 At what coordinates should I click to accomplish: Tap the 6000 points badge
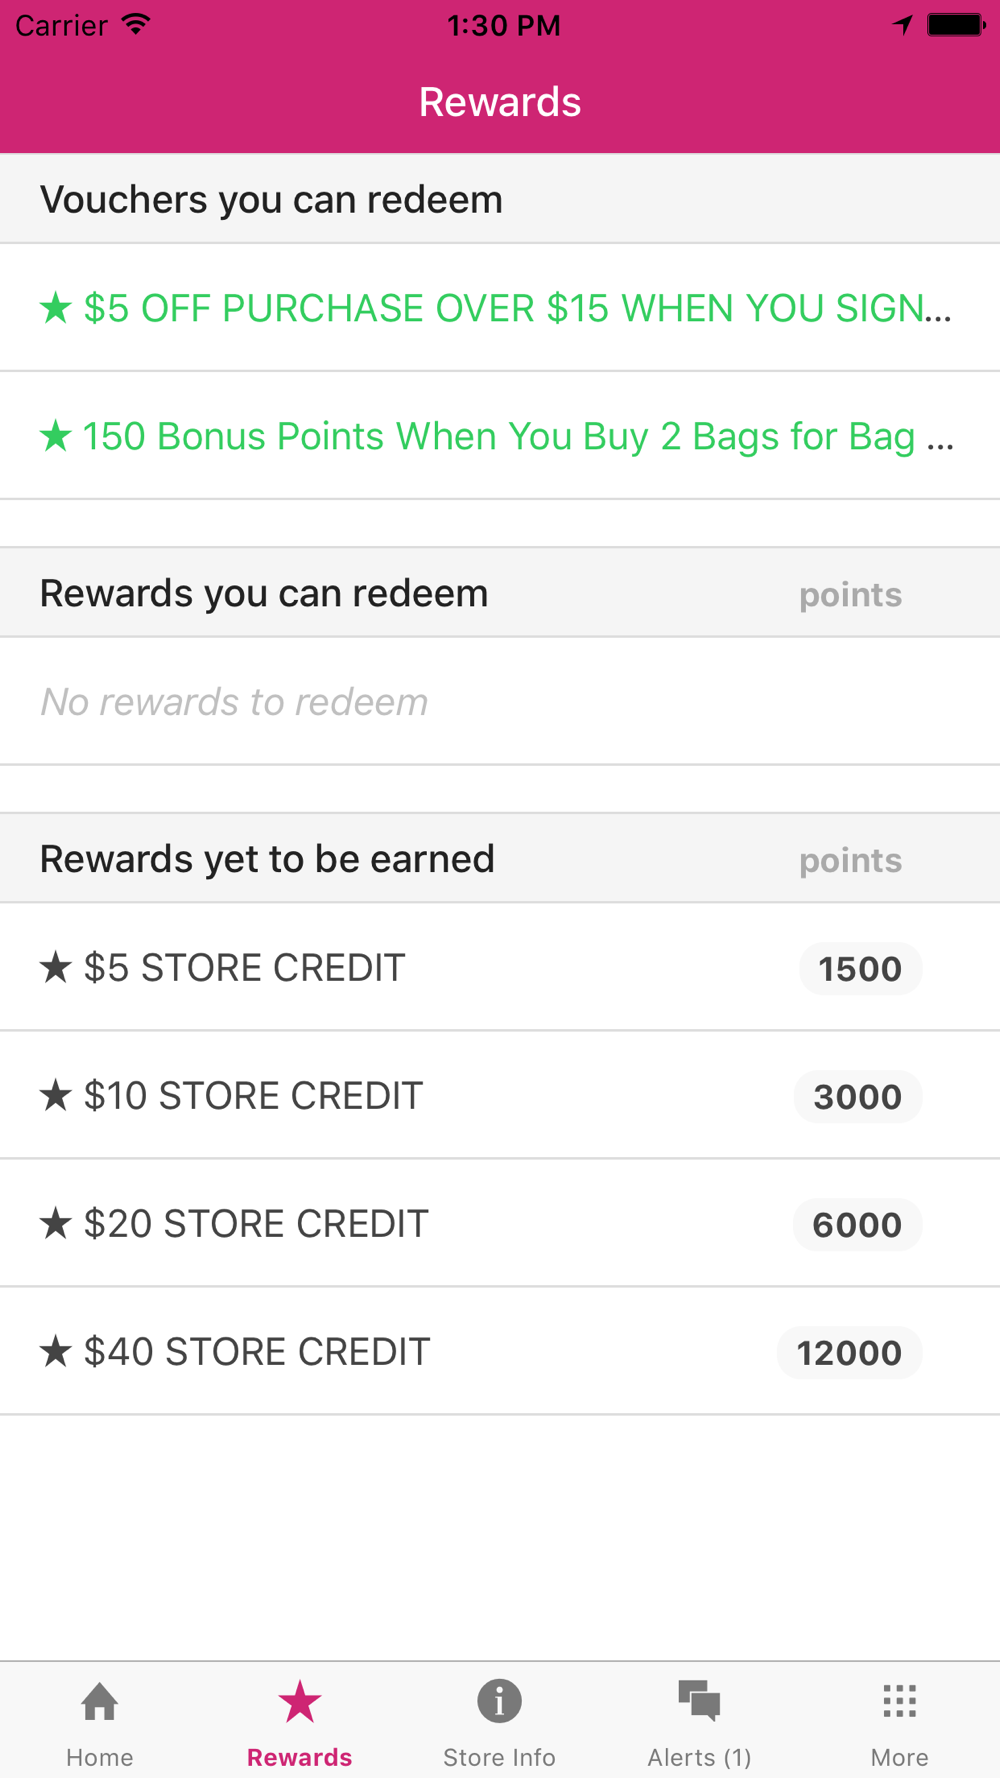(857, 1224)
